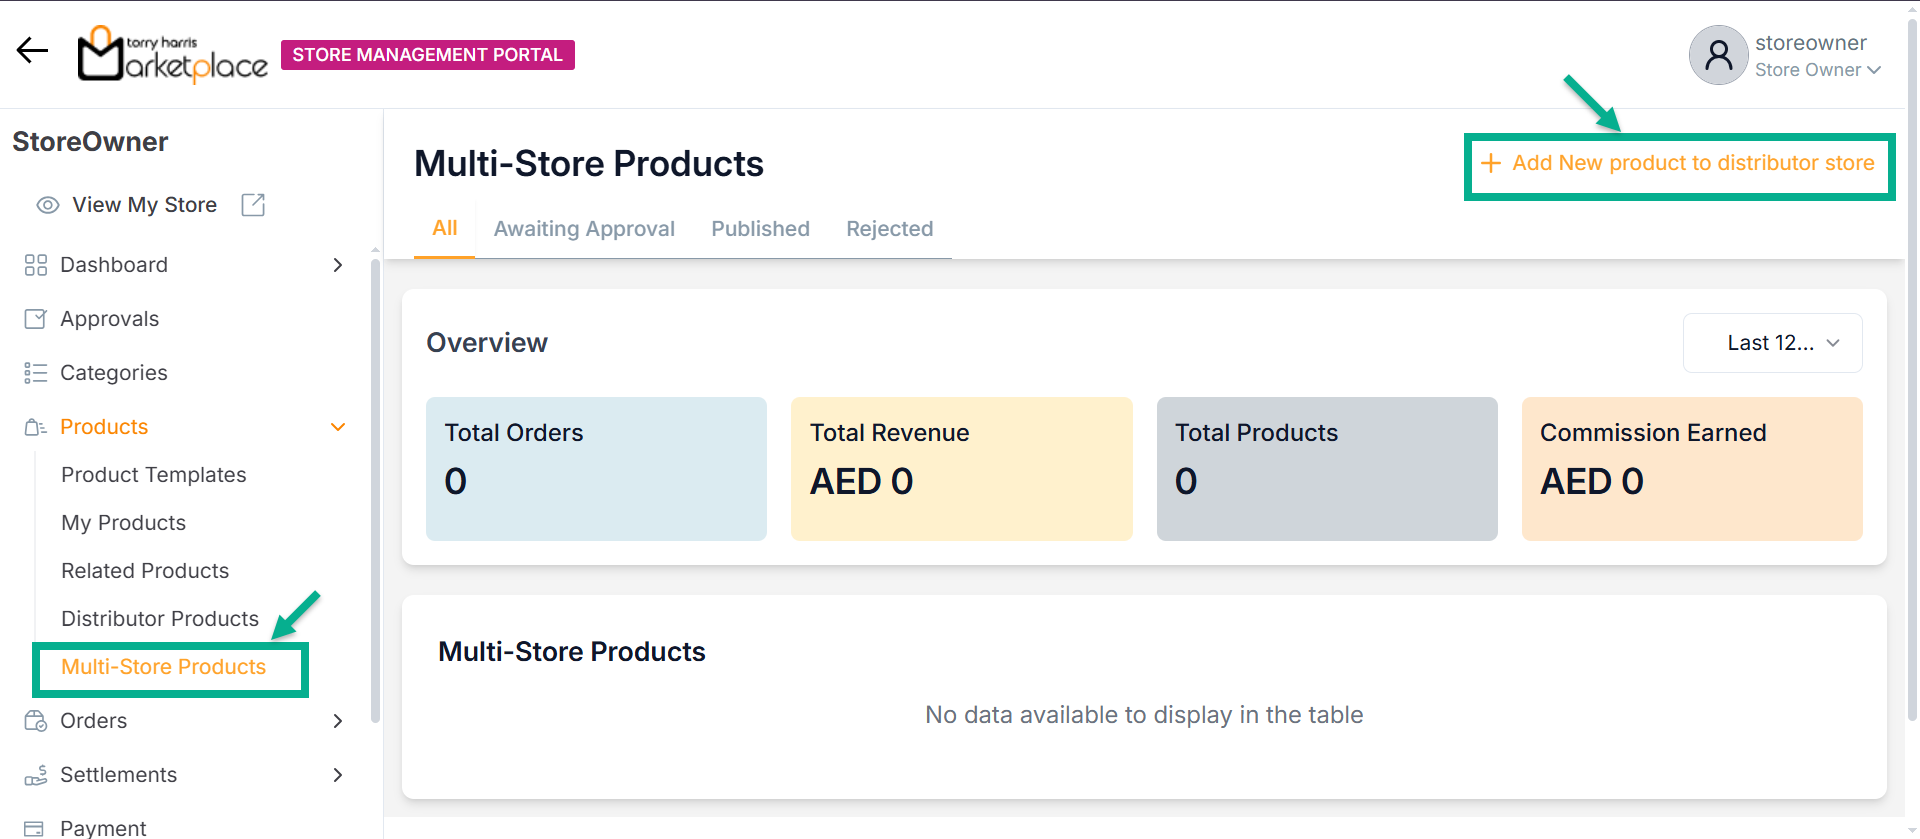Click the Approvals sidebar icon
Viewport: 1920px width, 839px height.
click(x=36, y=319)
